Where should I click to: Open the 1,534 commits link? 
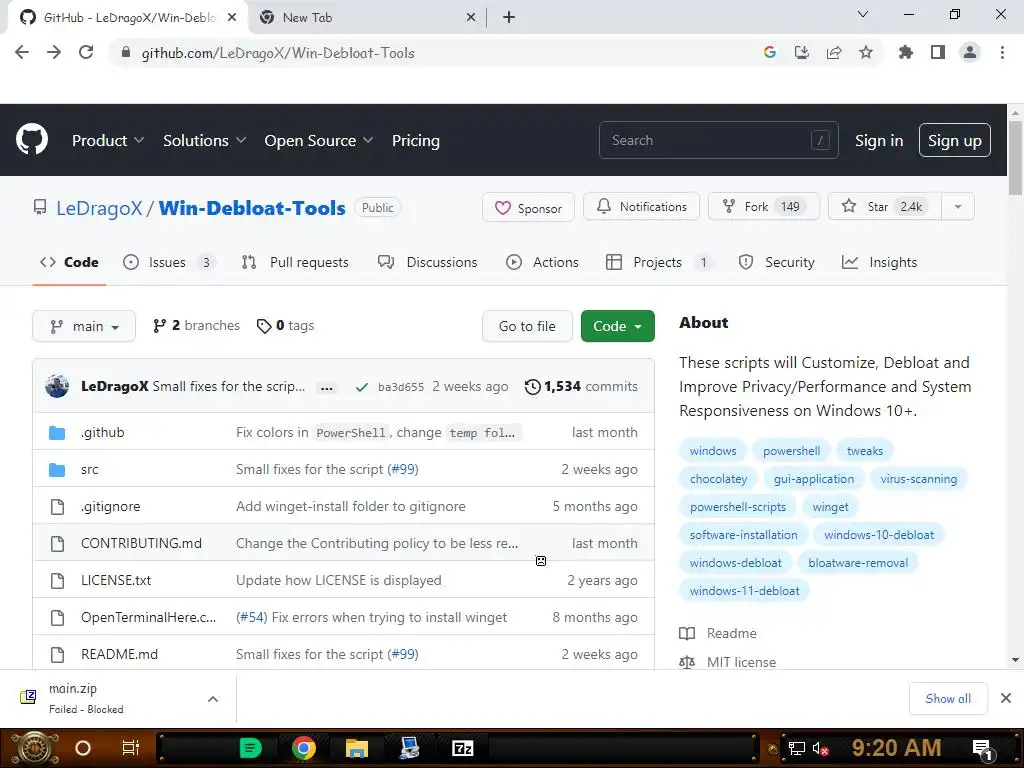pyautogui.click(x=581, y=387)
